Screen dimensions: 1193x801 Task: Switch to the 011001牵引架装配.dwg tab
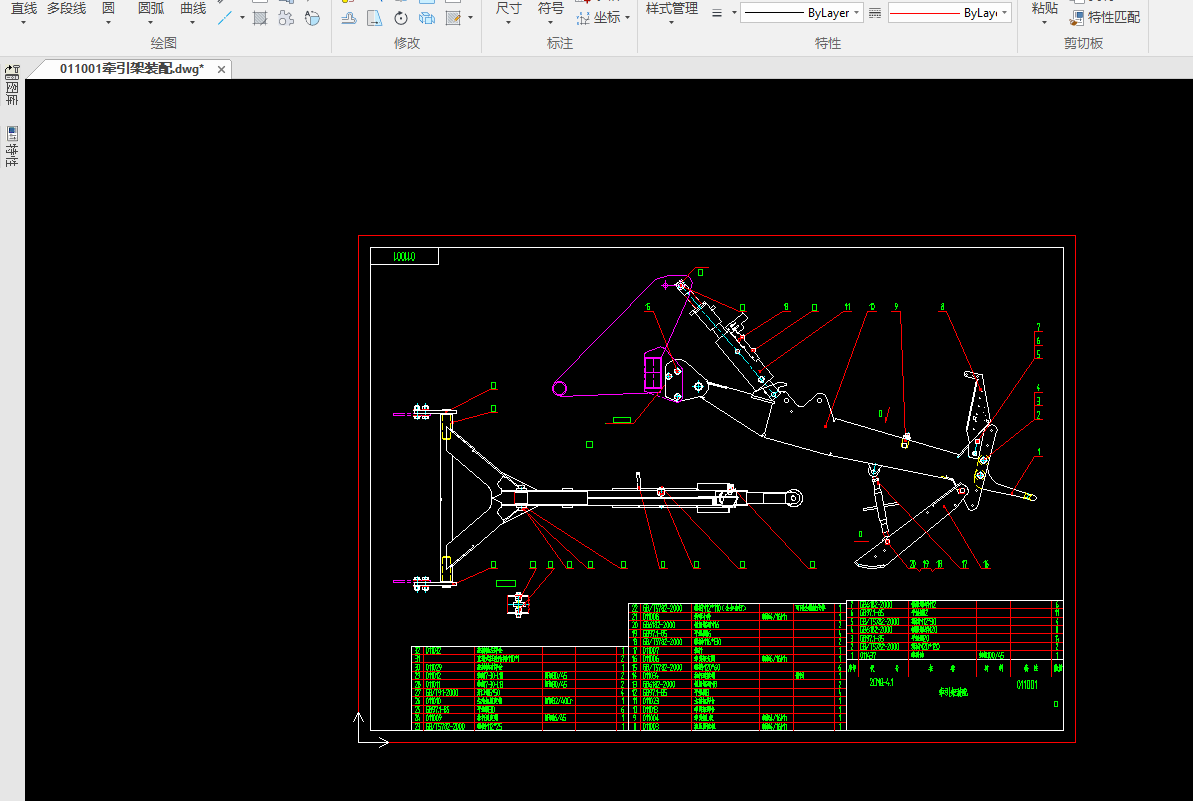tap(131, 69)
